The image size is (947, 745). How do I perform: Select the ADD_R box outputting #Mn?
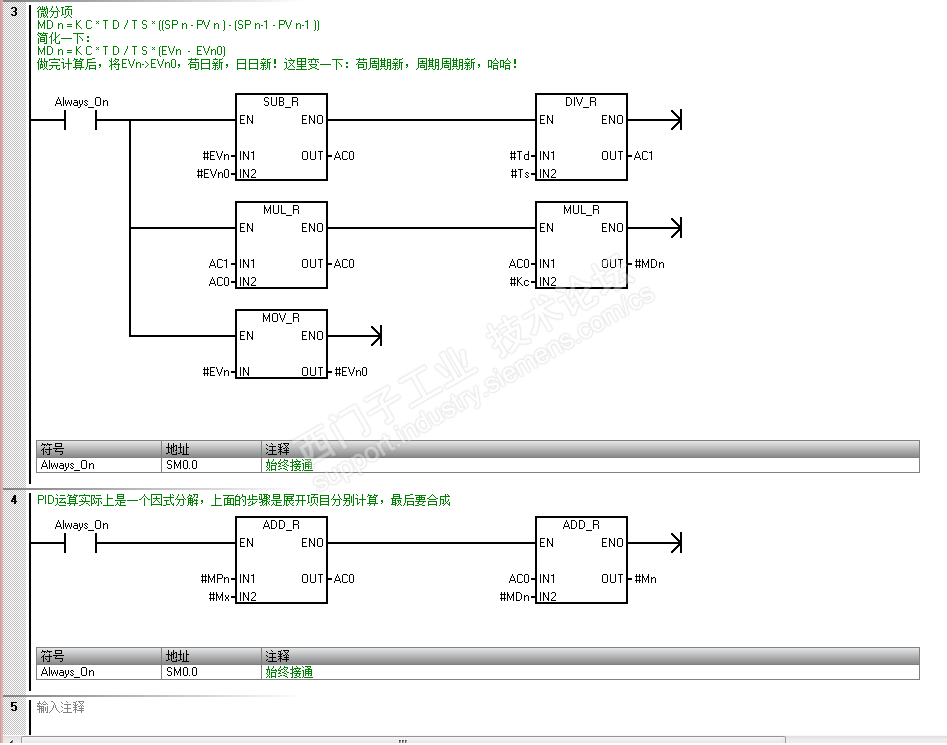(581, 560)
